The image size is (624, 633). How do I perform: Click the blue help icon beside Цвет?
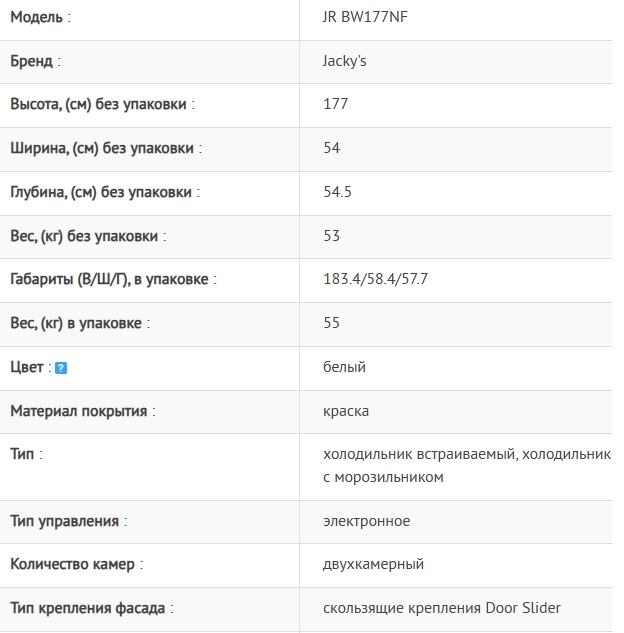61,368
